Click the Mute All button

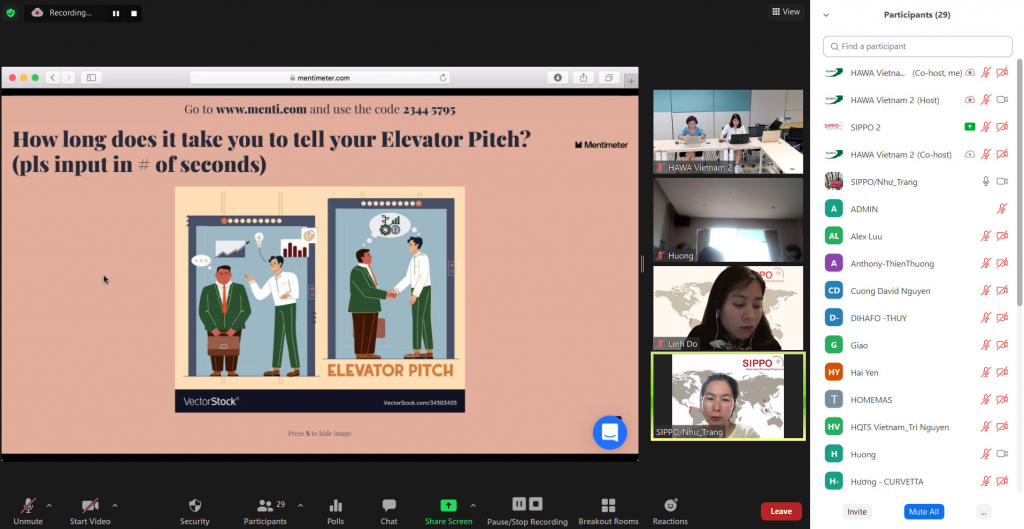(924, 512)
